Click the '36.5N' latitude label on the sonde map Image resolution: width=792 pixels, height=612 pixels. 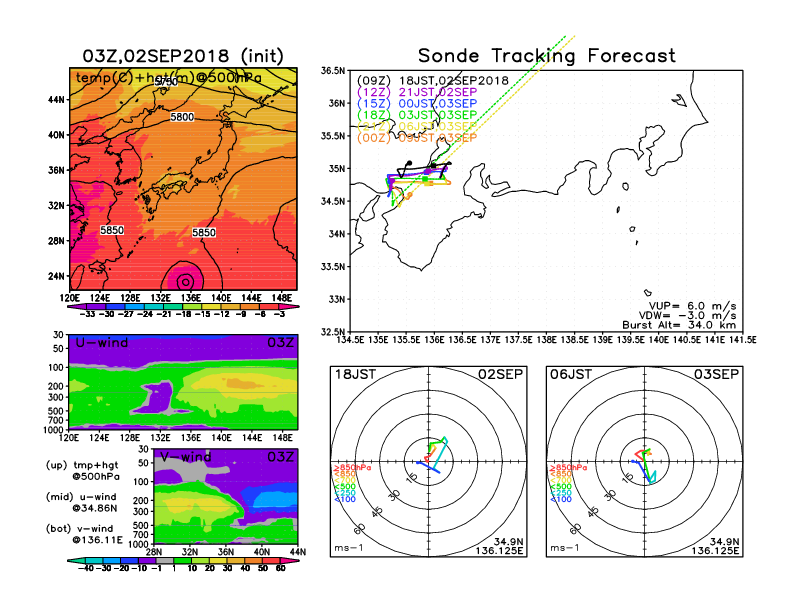[x=333, y=71]
